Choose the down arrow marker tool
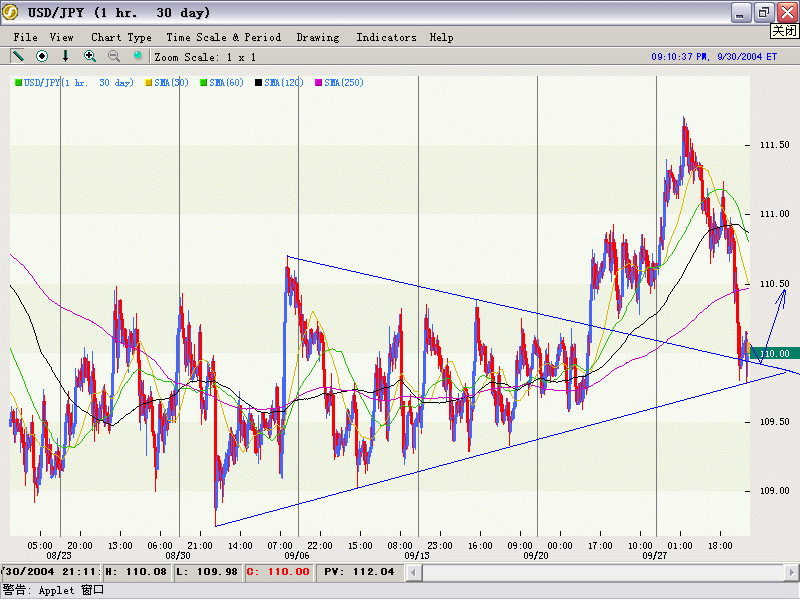Viewport: 800px width, 600px height. (66, 57)
